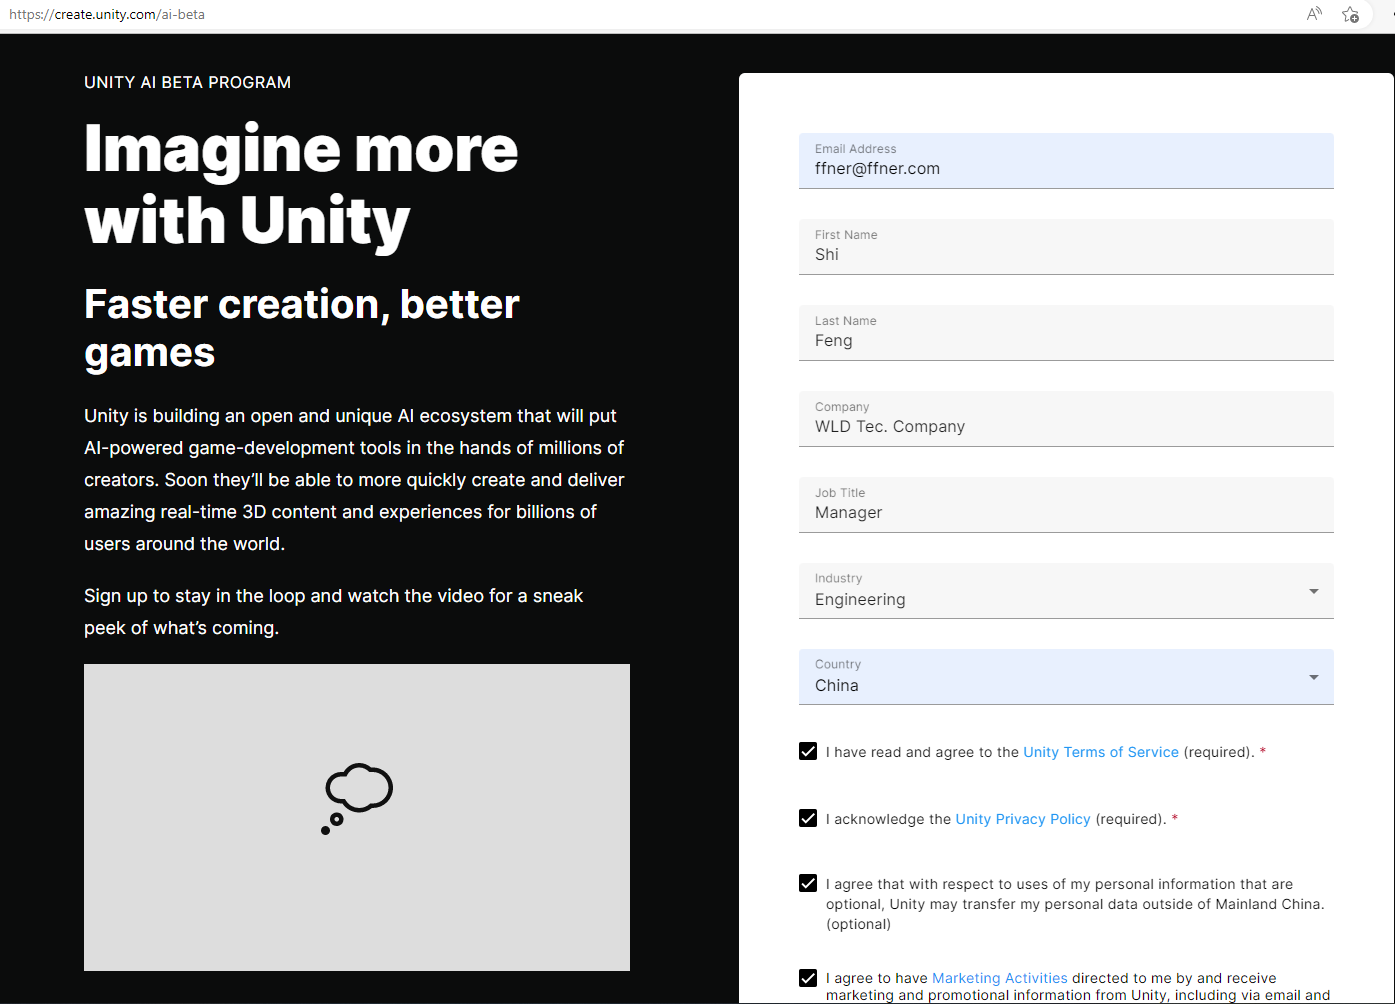Uncheck the personal data transfer consent checkbox
Viewport: 1395px width, 1004px height.
point(808,883)
